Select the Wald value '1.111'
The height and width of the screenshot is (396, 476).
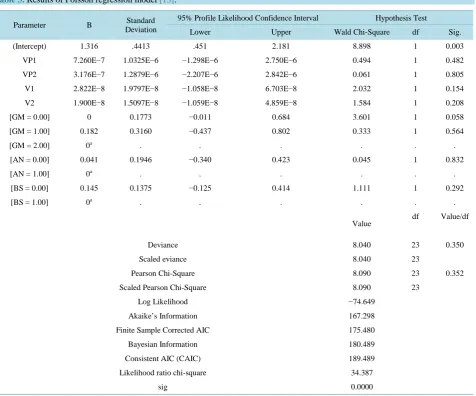tap(362, 188)
